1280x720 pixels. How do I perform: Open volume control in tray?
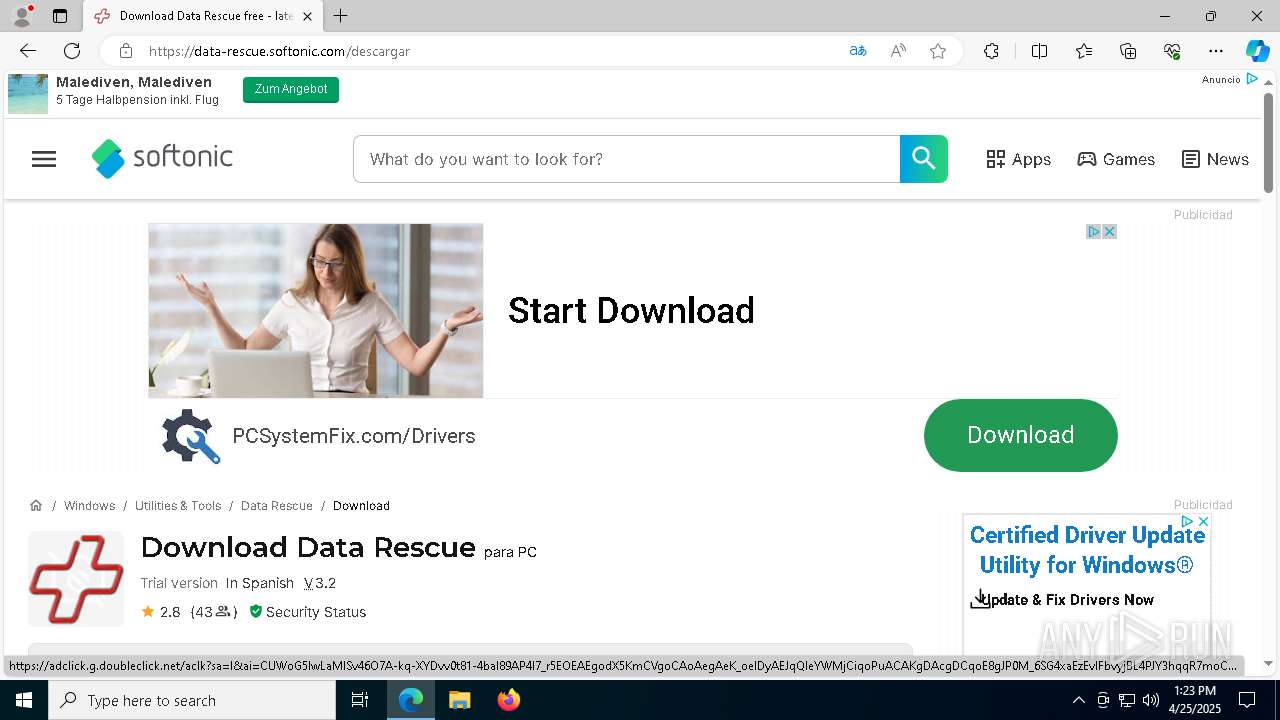(1151, 700)
